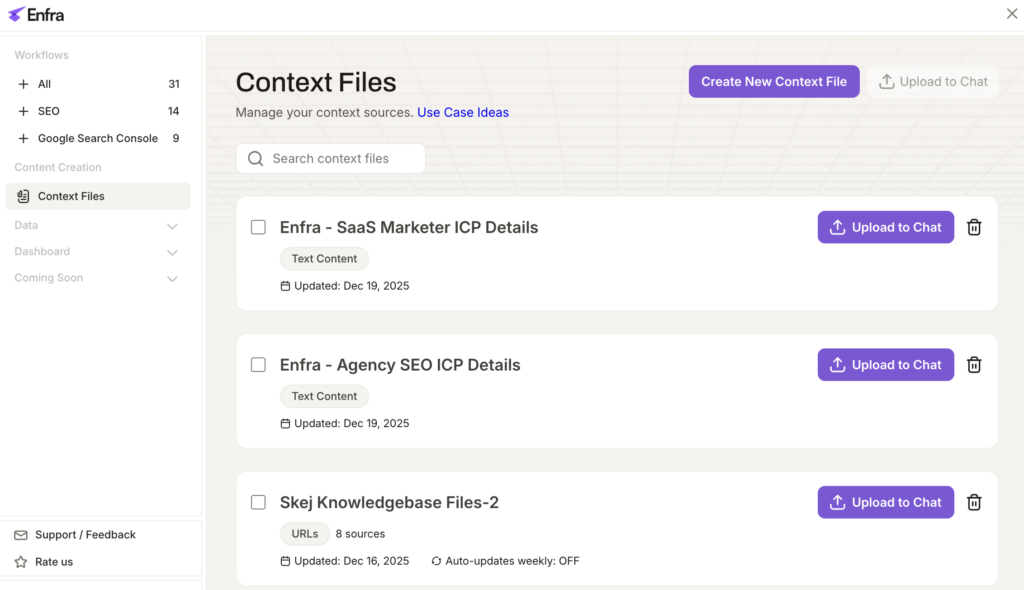The width and height of the screenshot is (1024, 590).
Task: Click the envelope Support / Feedback icon
Action: [x=21, y=535]
